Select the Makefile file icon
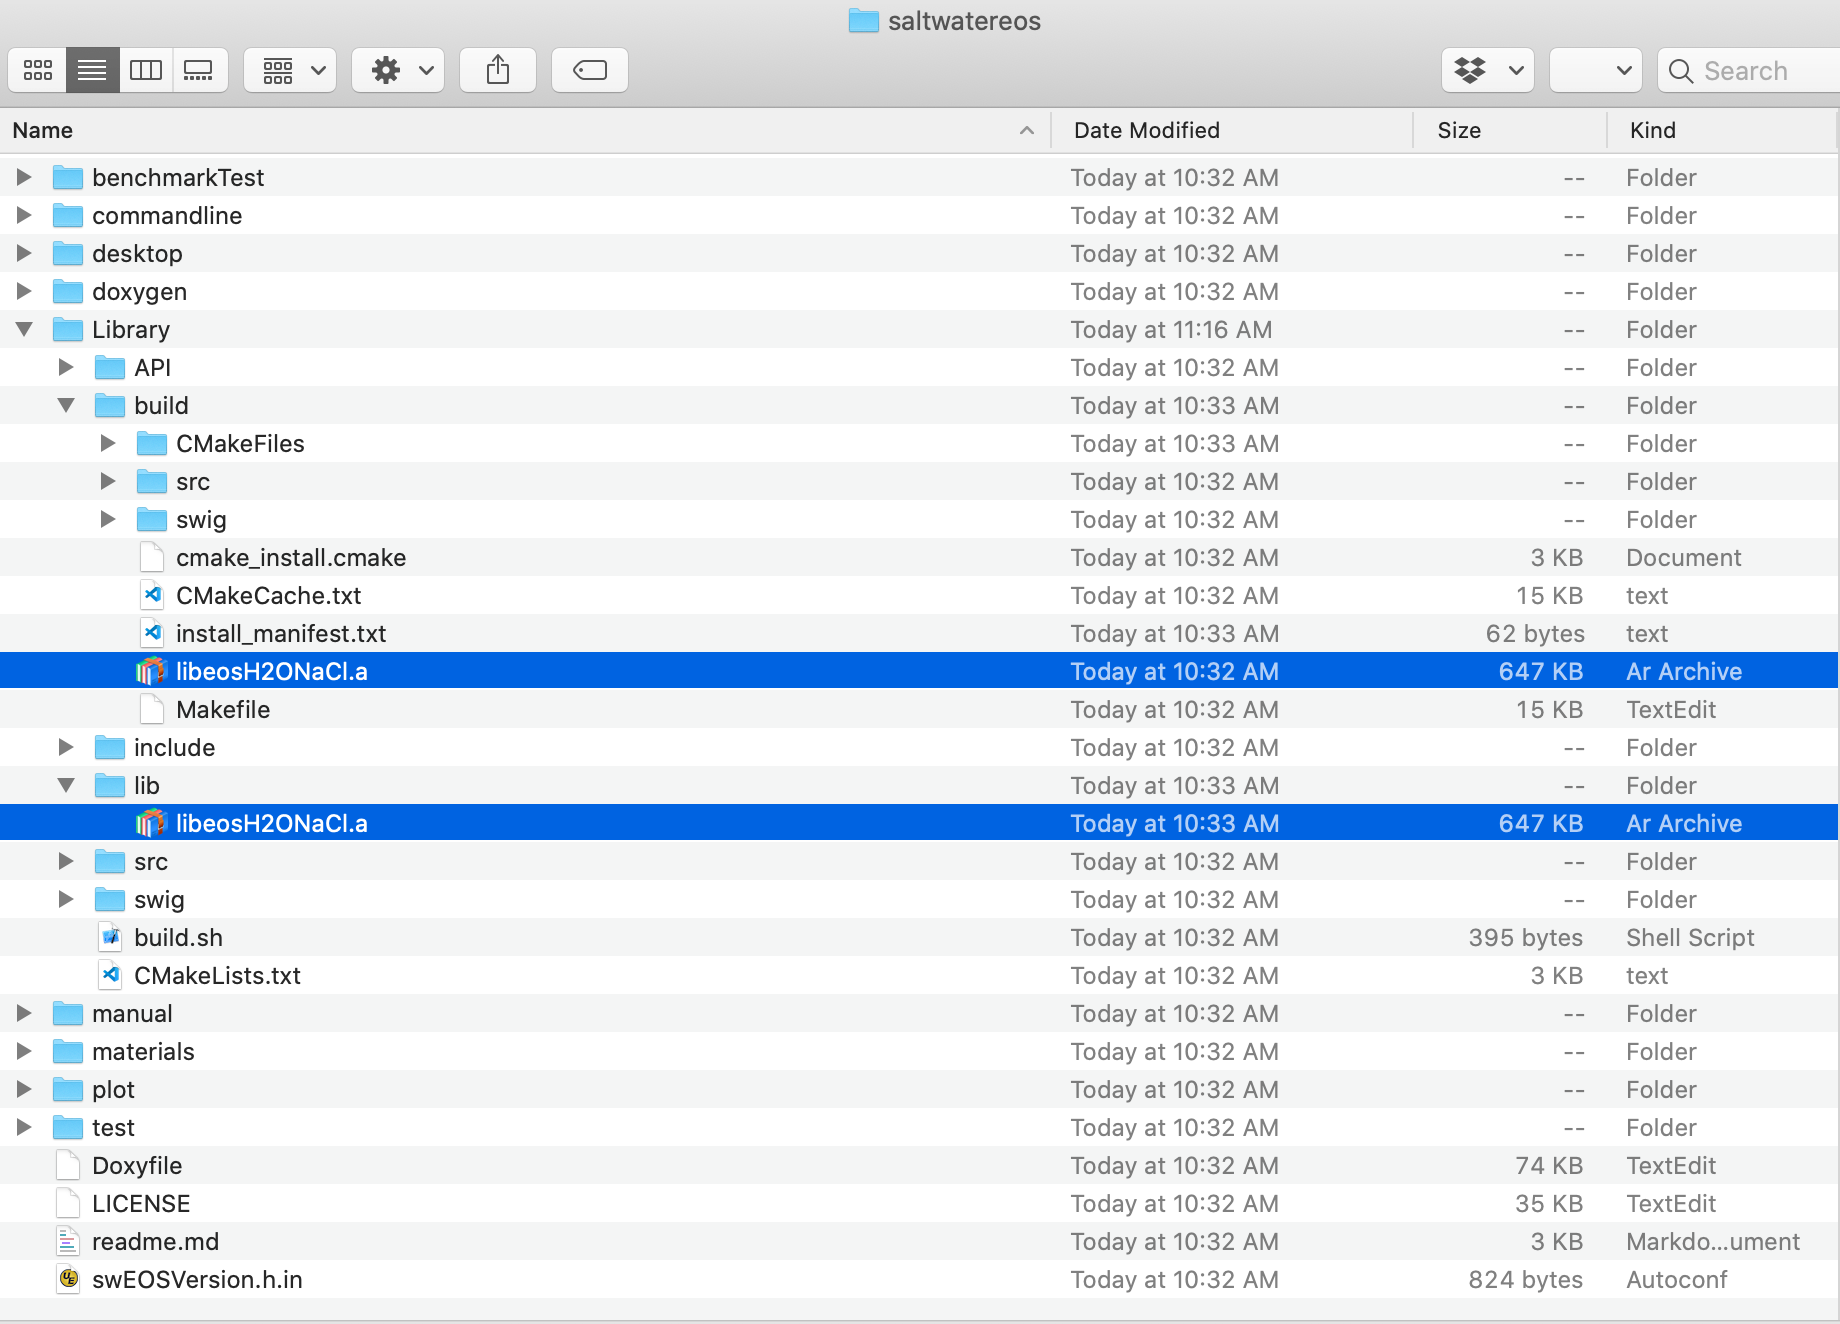The image size is (1840, 1324). [152, 709]
